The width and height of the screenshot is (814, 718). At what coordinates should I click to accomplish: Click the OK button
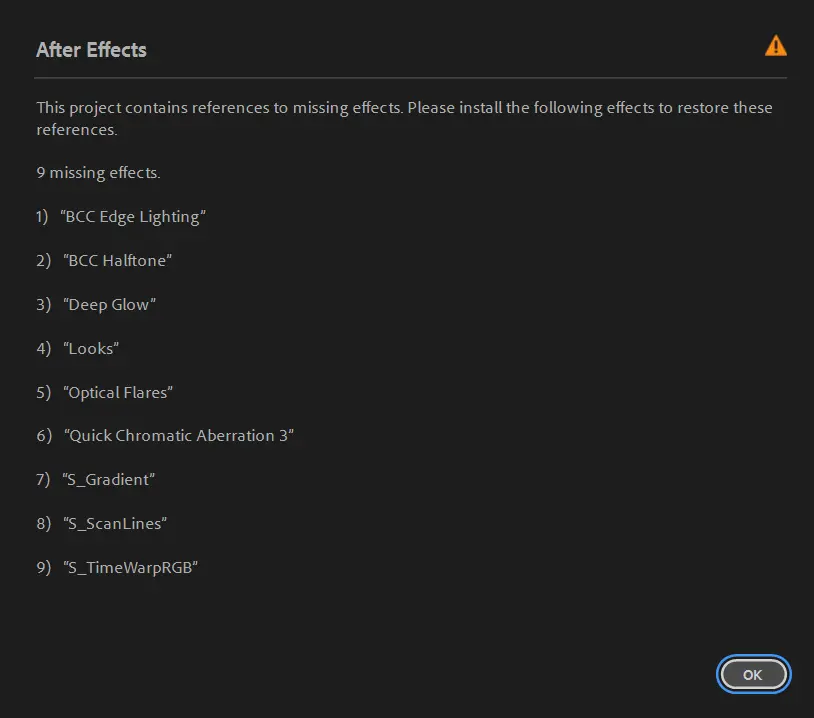coord(753,675)
